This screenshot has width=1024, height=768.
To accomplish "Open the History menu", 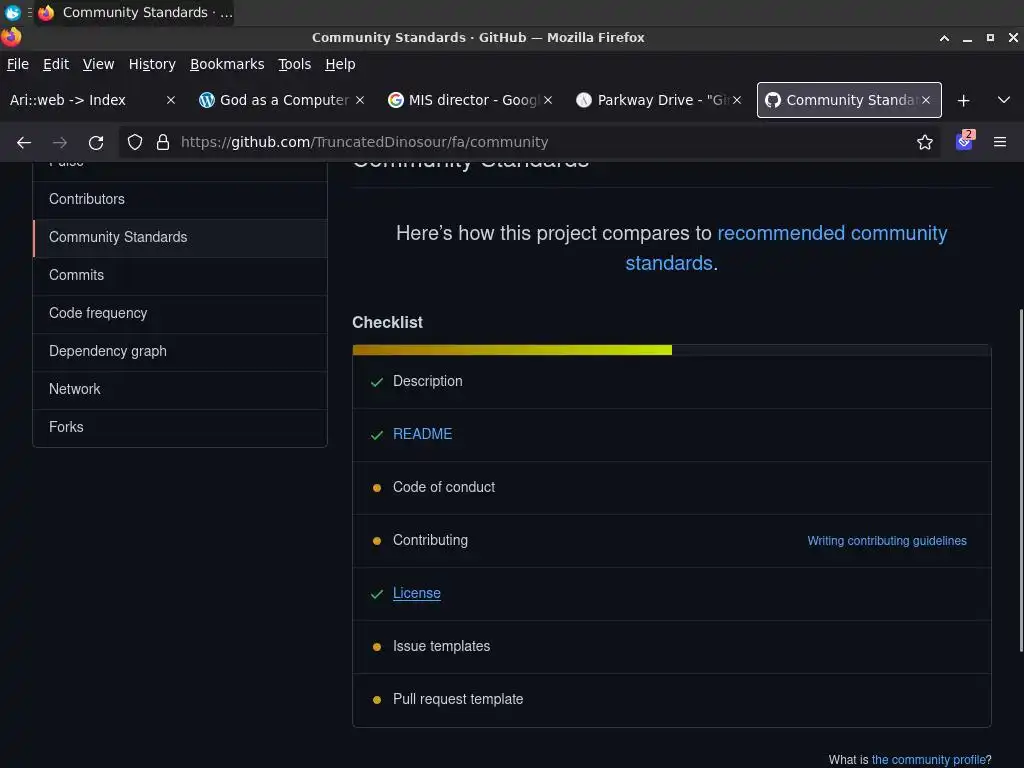I will tap(152, 64).
